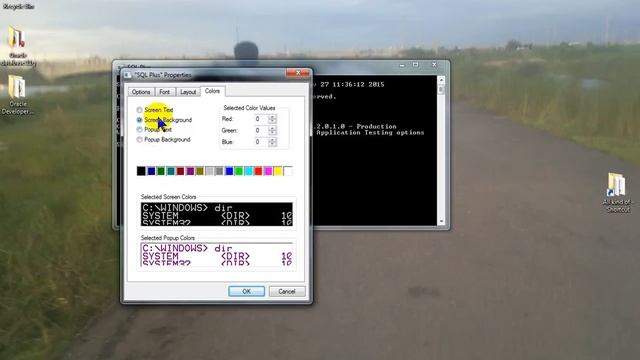Pick the dark blue (navy) color swatch
Image resolution: width=640 pixels, height=360 pixels.
coord(151,171)
